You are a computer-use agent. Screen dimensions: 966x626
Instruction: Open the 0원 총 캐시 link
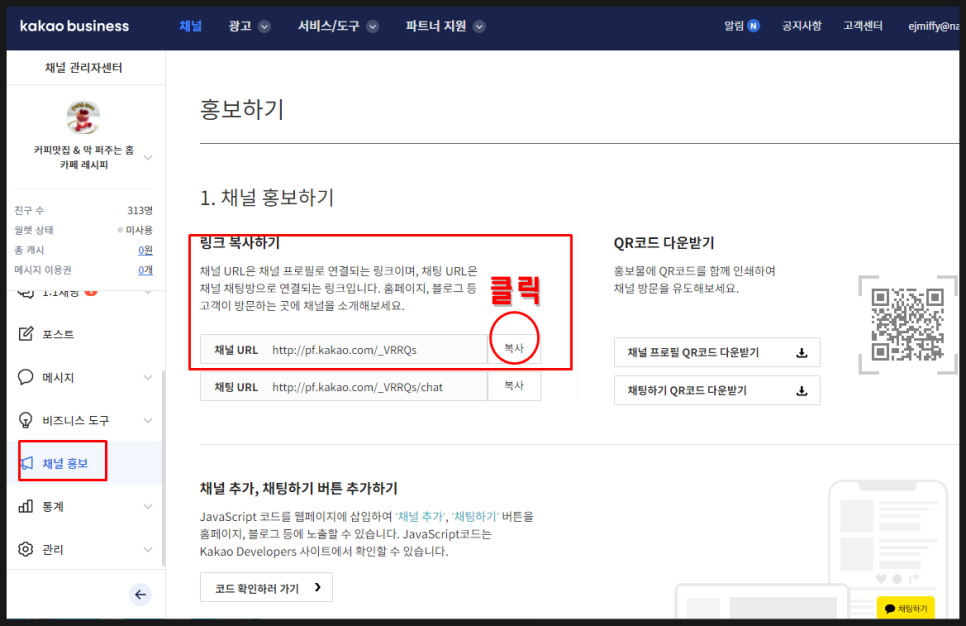point(145,250)
